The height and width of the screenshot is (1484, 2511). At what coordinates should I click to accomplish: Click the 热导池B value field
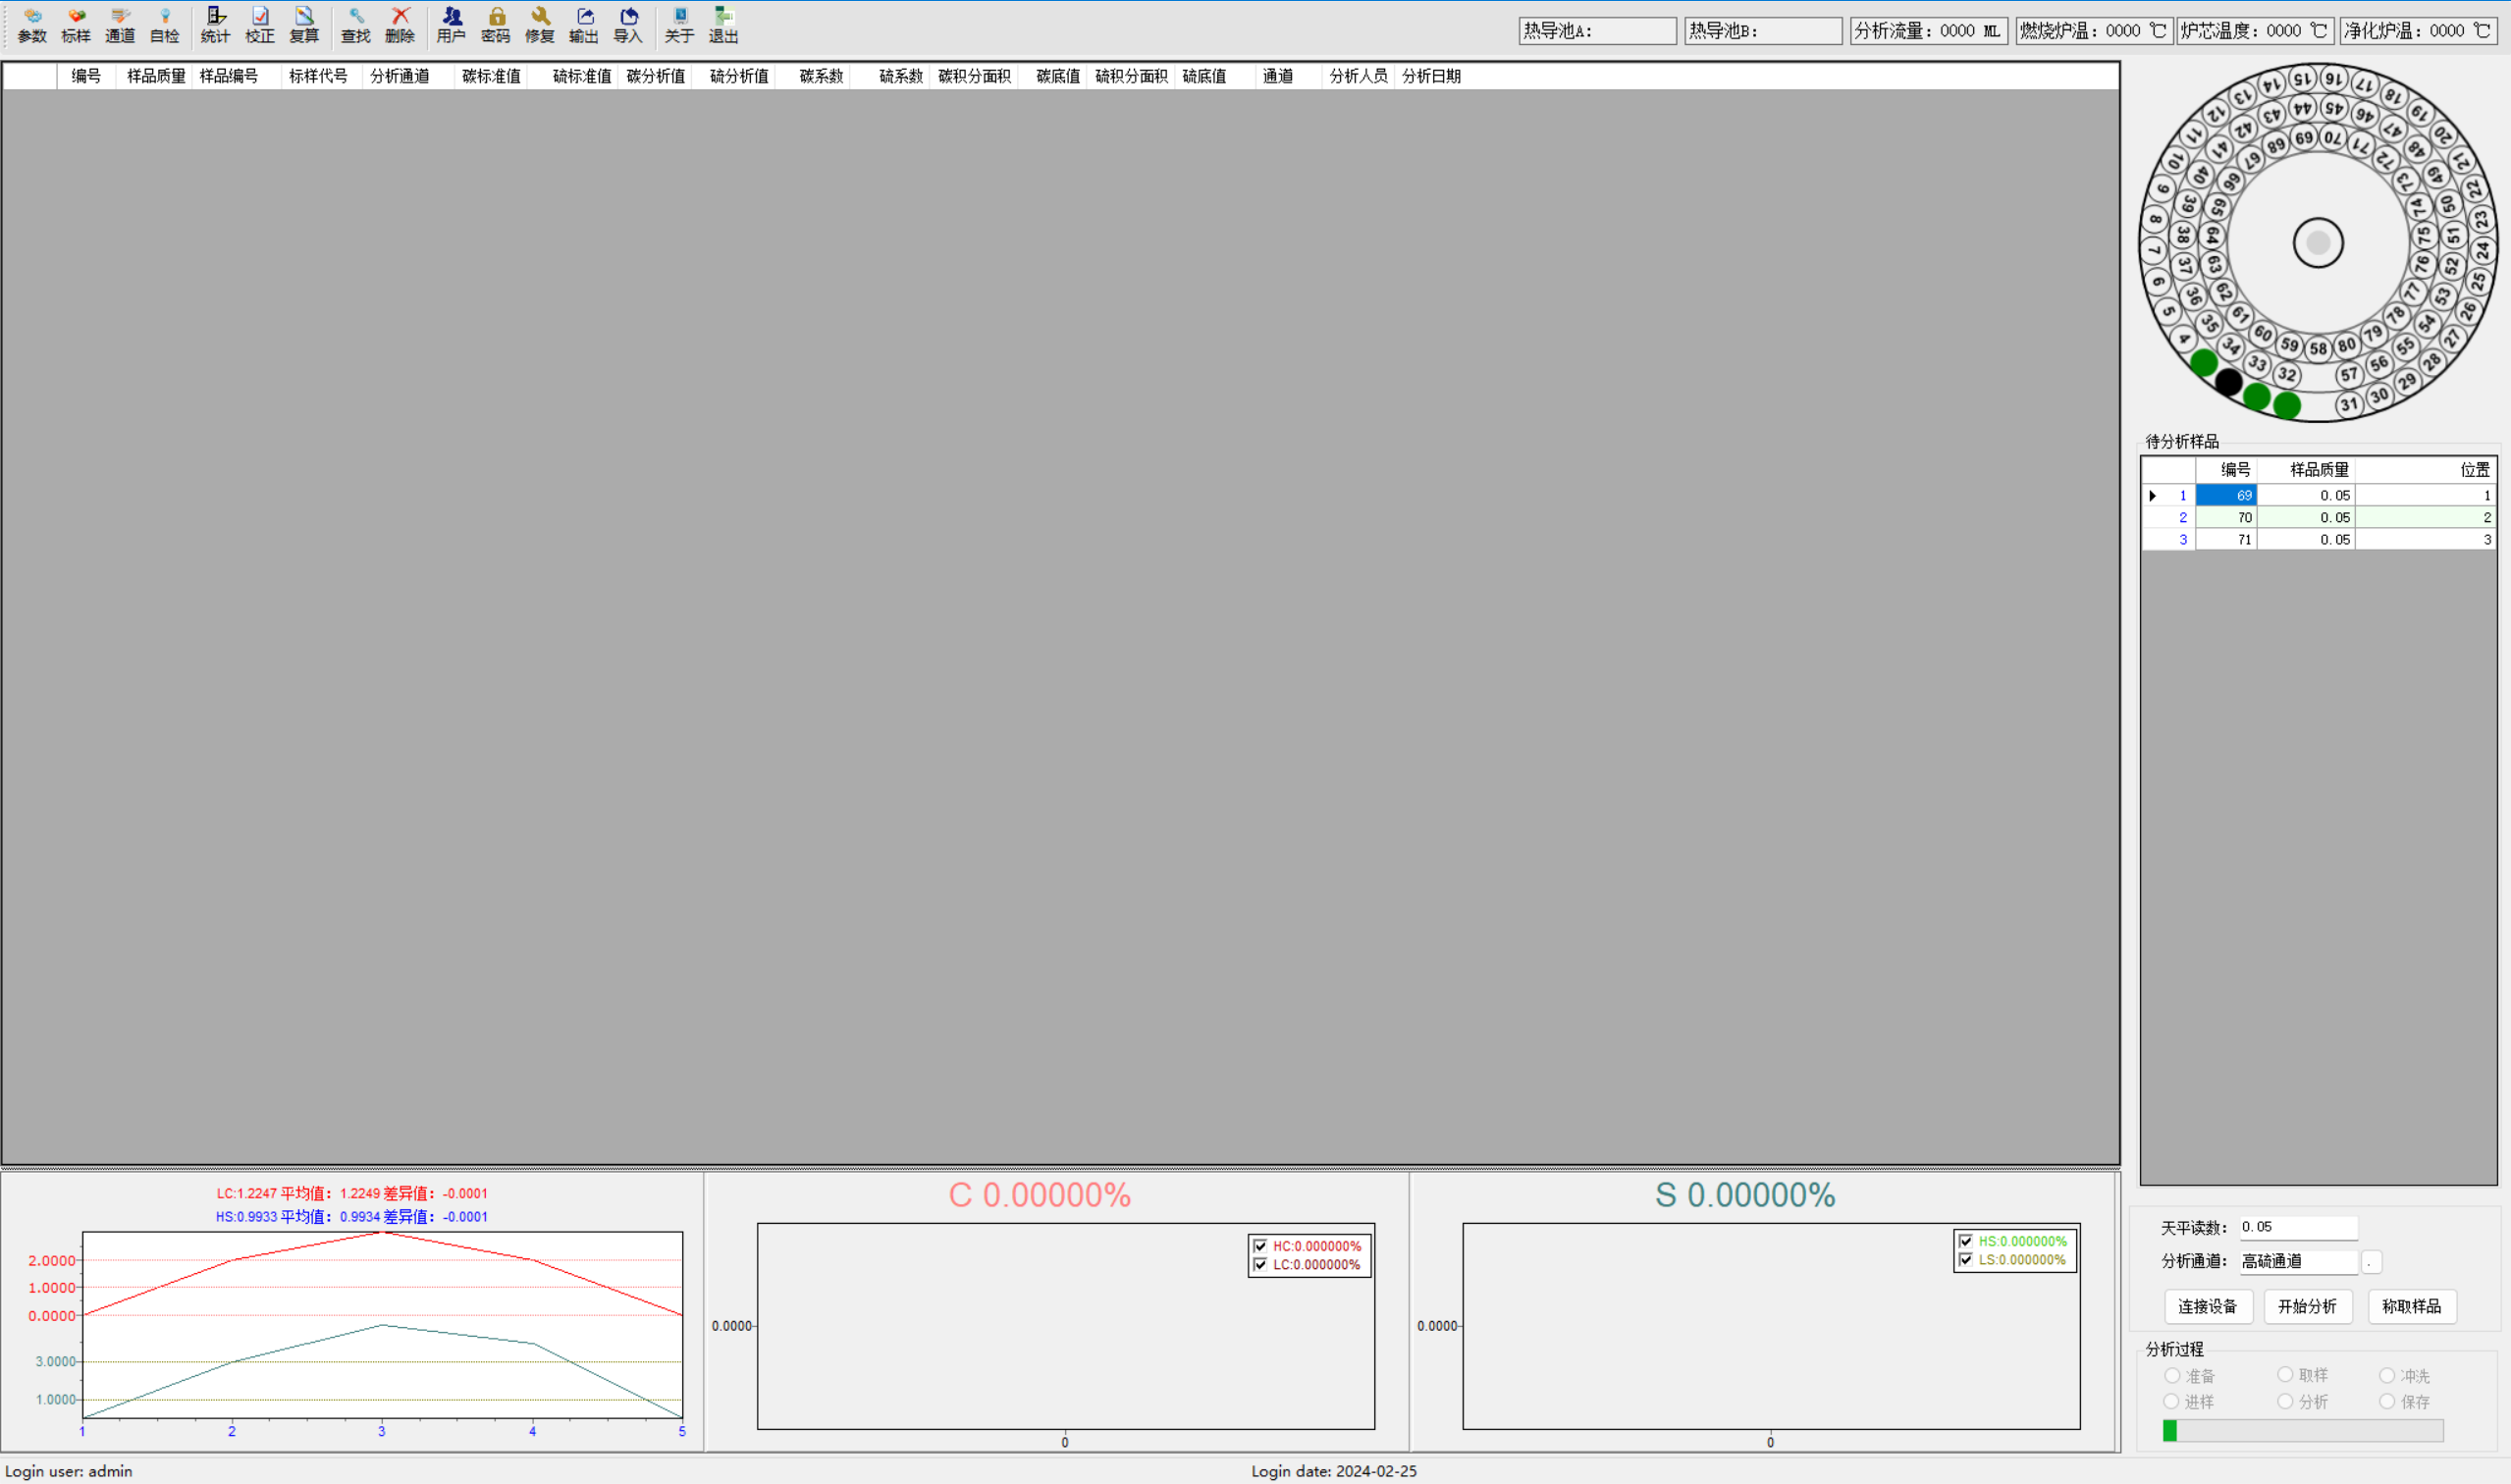pos(1763,31)
